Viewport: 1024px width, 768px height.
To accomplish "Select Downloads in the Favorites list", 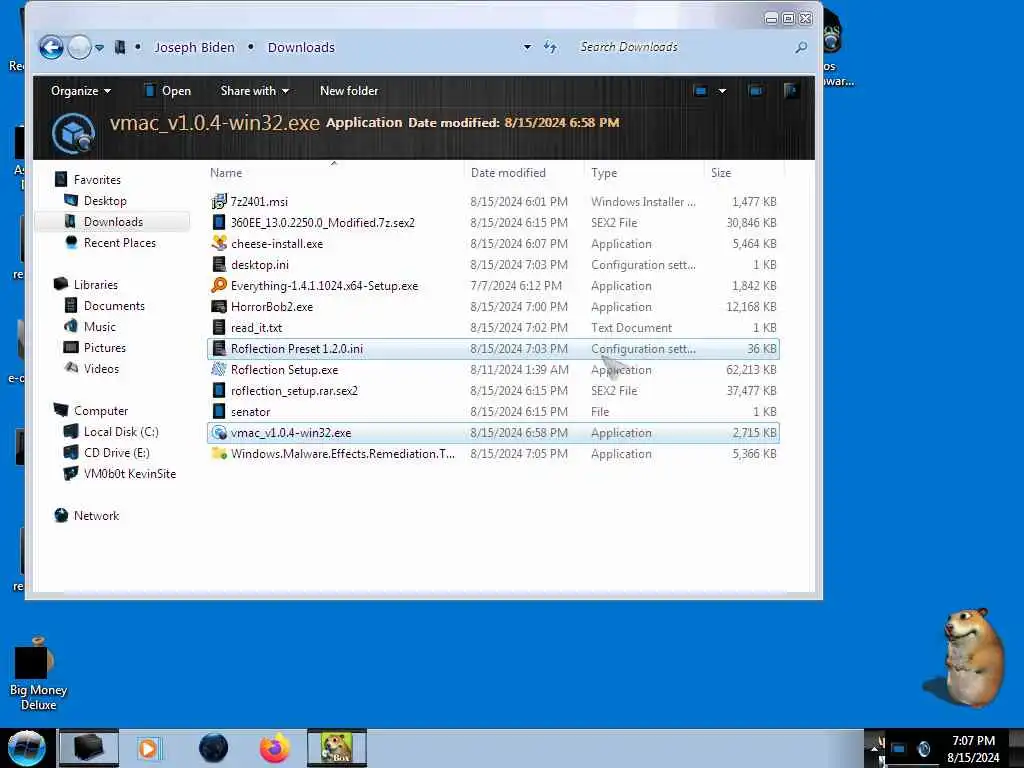I will tap(113, 221).
